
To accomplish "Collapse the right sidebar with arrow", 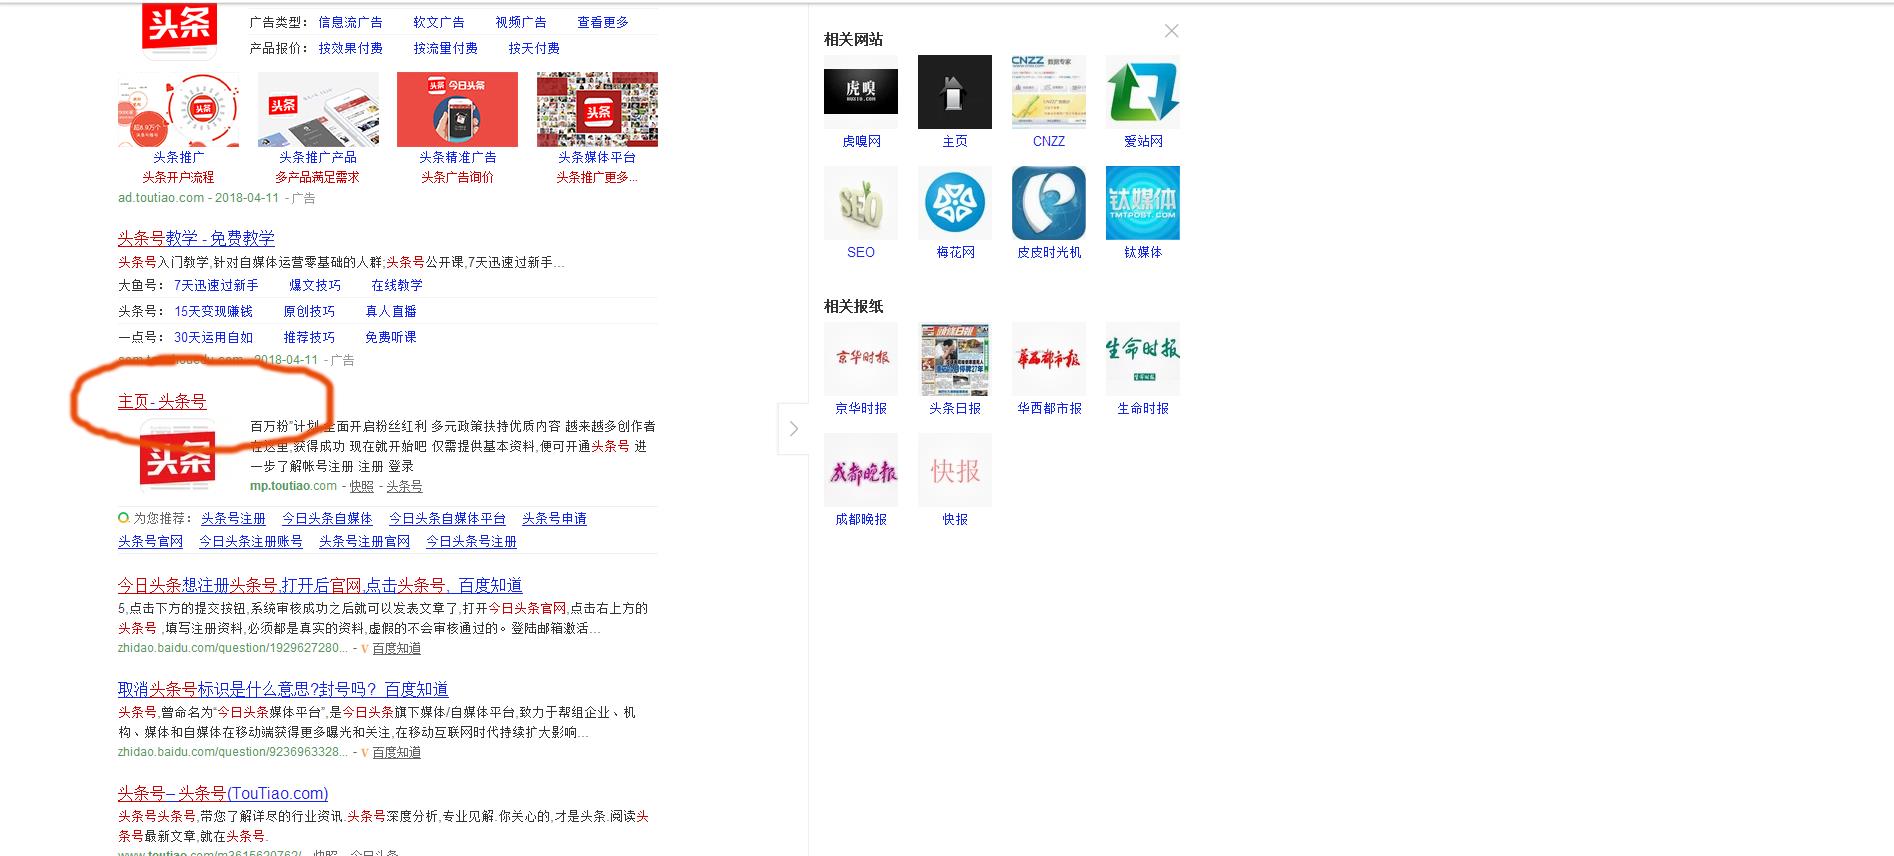I will (793, 429).
